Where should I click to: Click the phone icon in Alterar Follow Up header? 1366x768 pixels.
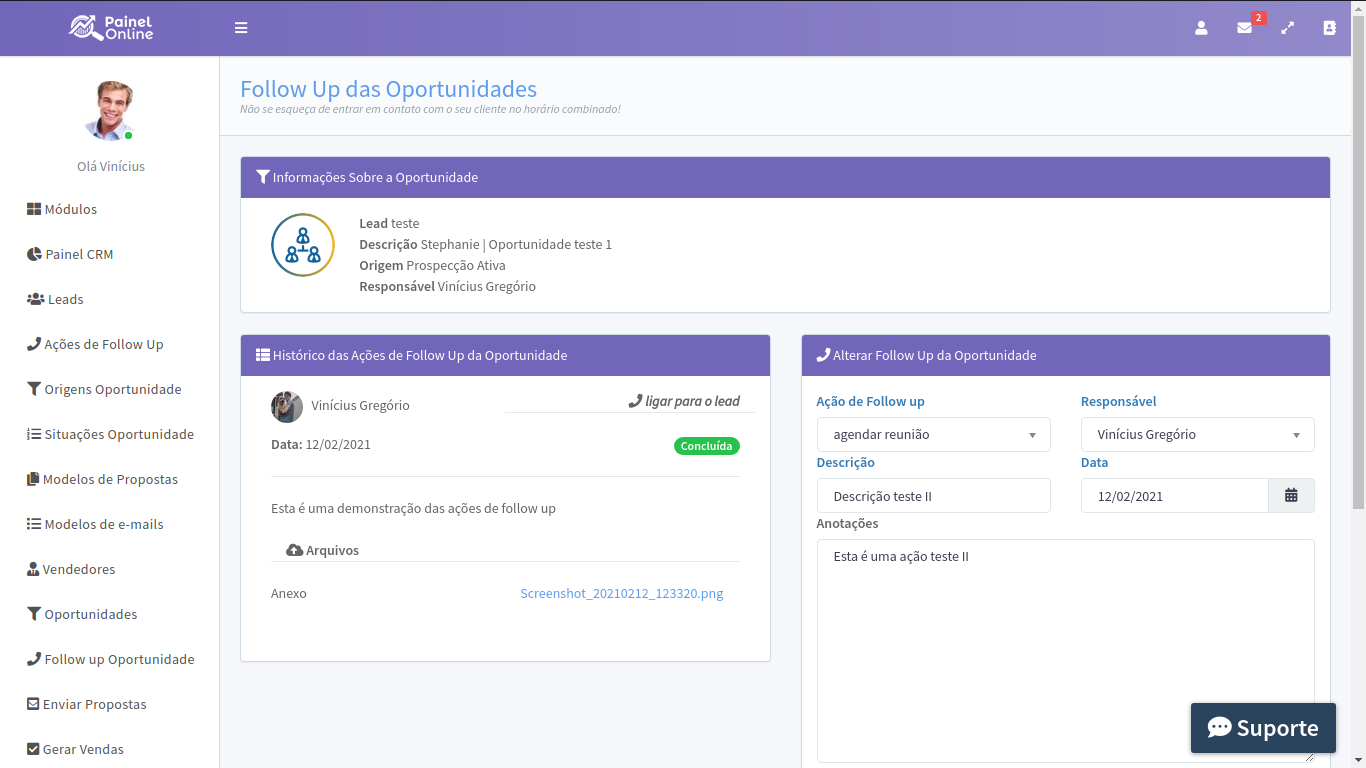click(823, 355)
